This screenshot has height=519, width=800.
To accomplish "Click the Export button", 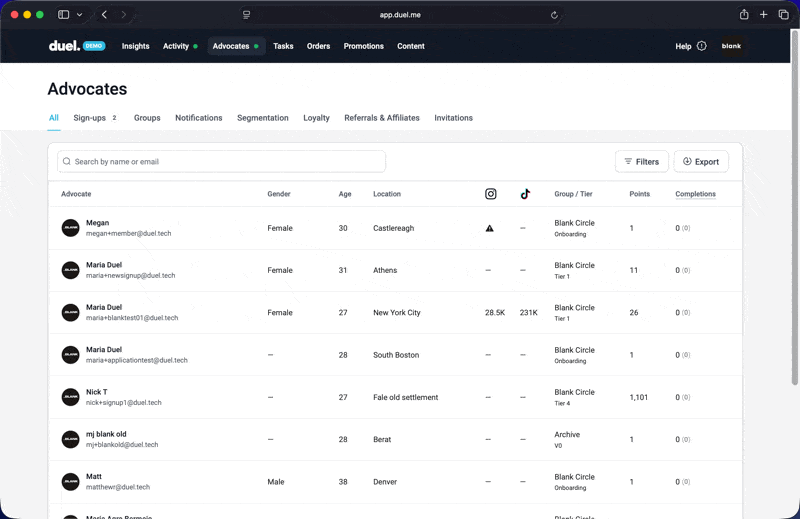I will click(700, 161).
